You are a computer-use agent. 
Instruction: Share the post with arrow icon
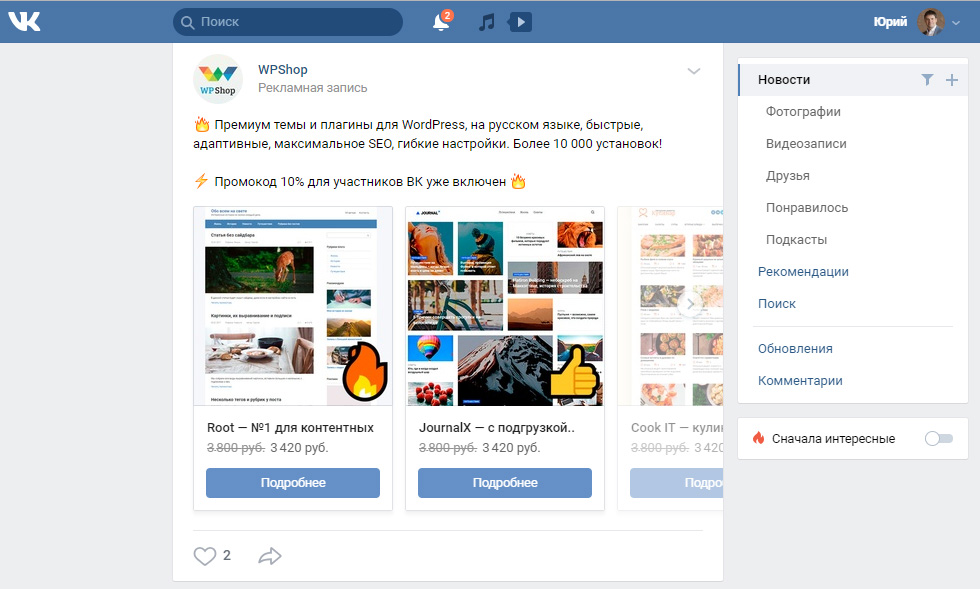pos(270,556)
